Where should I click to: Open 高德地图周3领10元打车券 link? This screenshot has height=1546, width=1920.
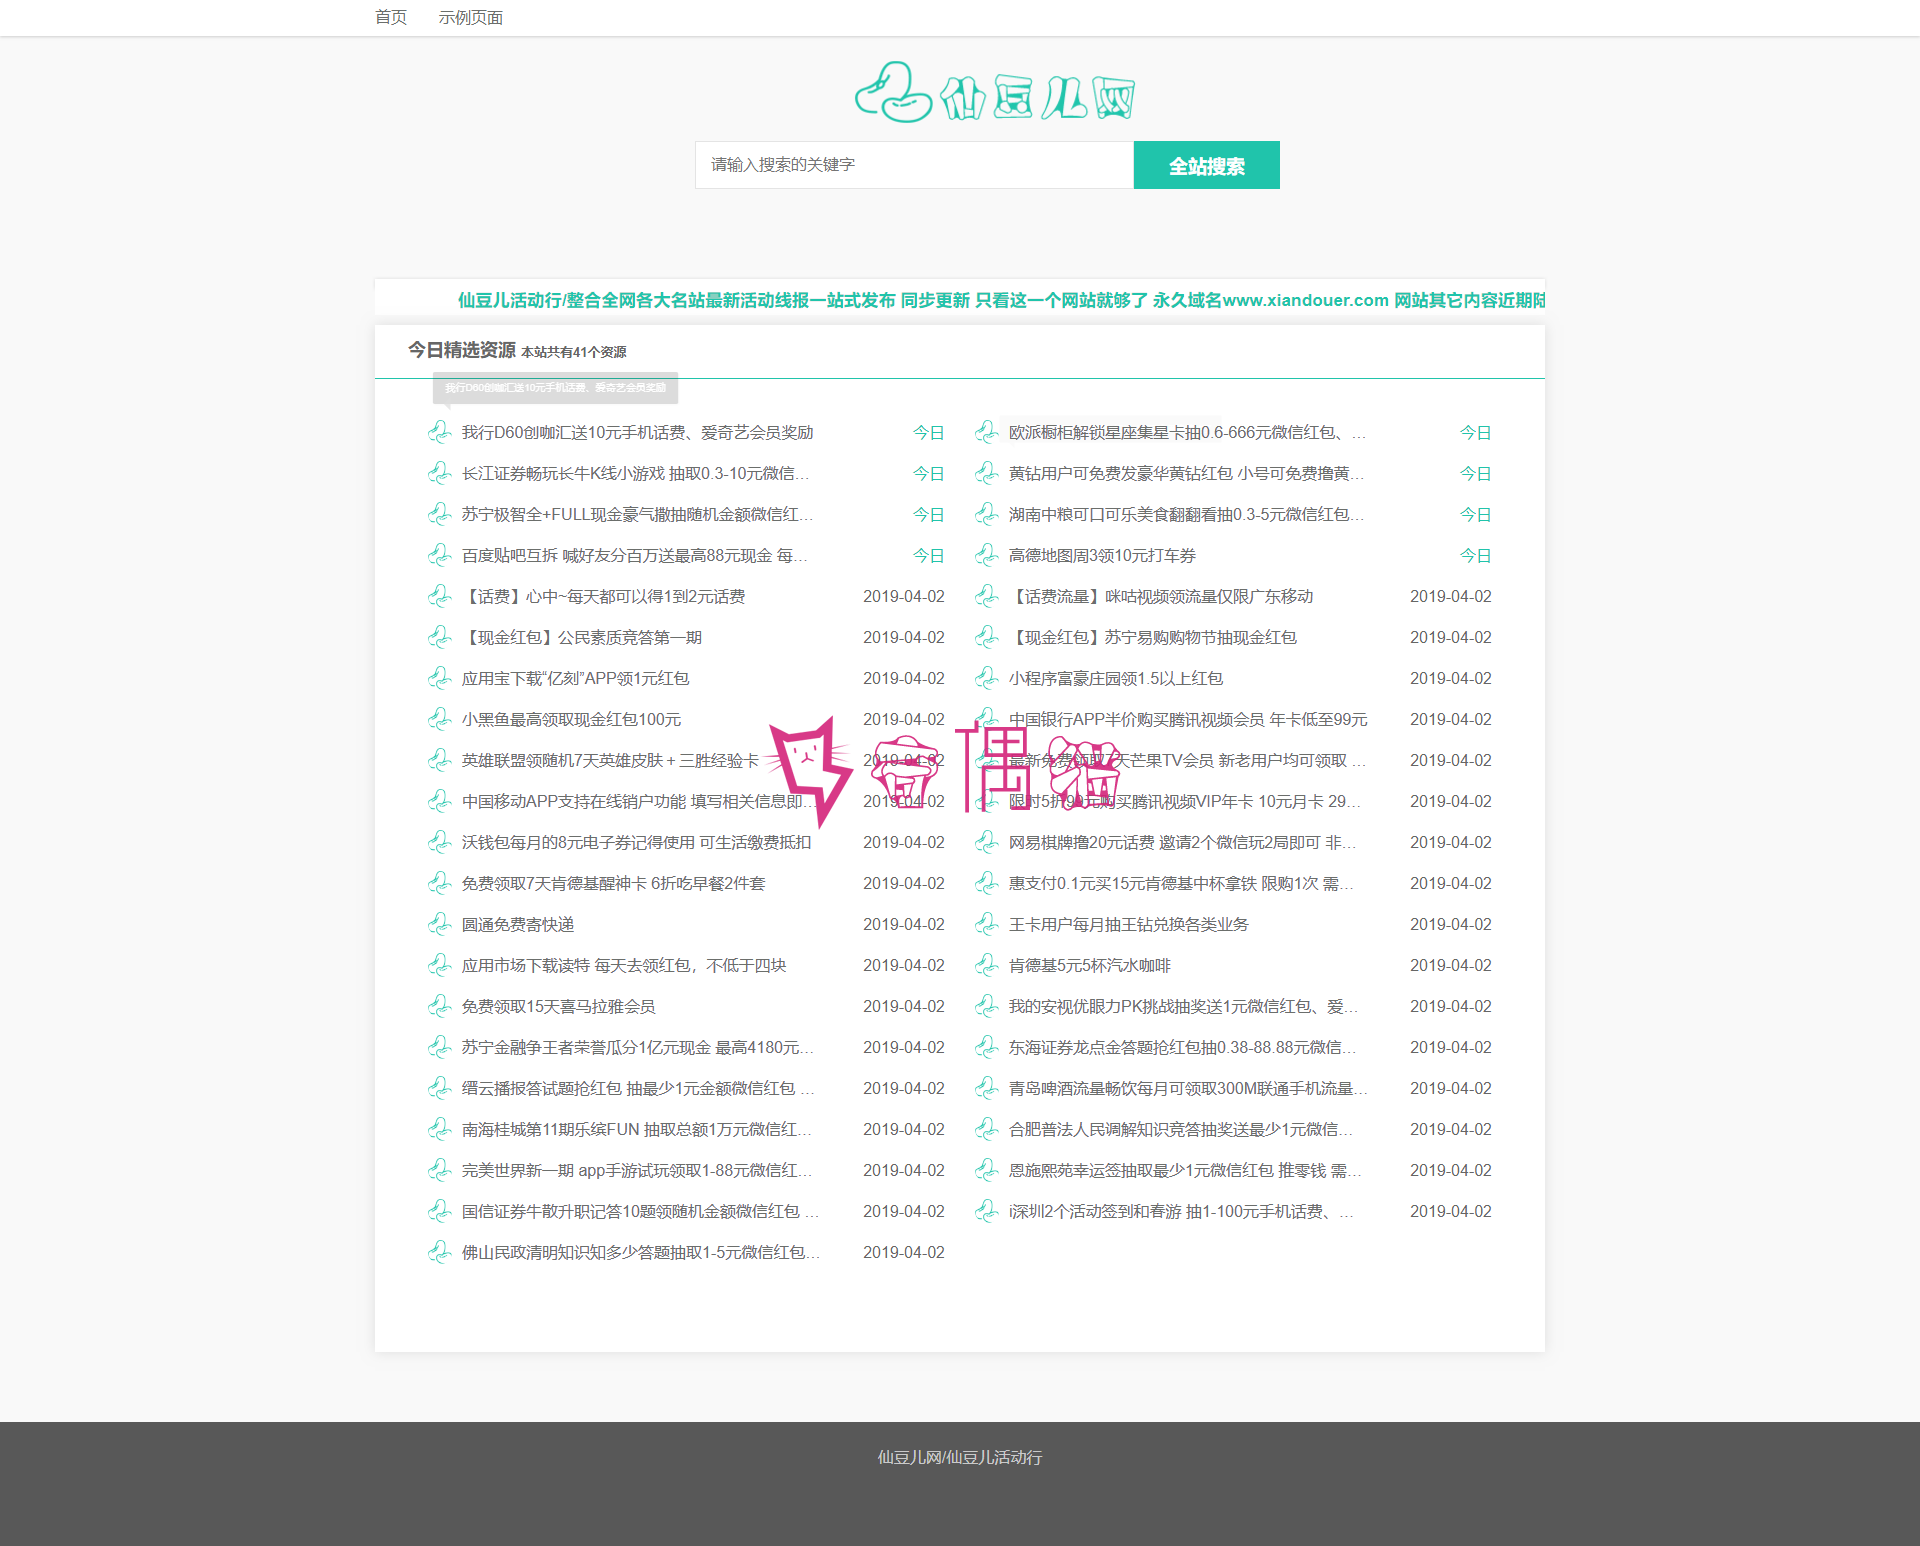pos(1102,555)
